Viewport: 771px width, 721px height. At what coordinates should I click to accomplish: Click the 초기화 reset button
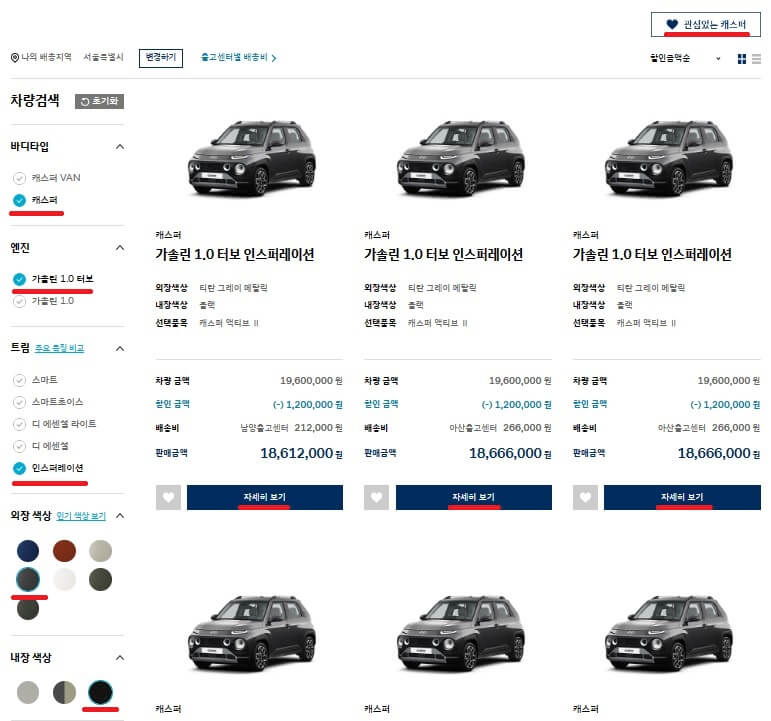point(99,101)
